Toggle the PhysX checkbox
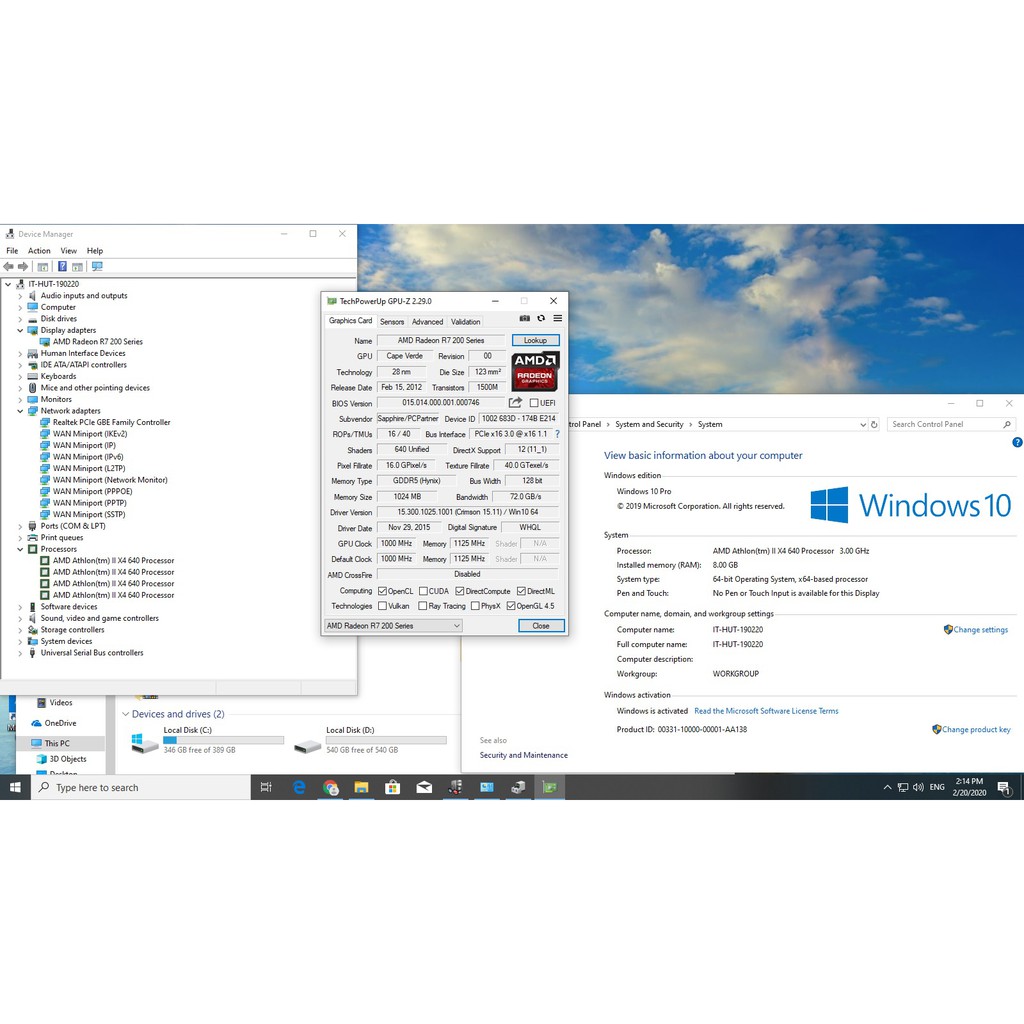The width and height of the screenshot is (1024, 1024). point(475,606)
